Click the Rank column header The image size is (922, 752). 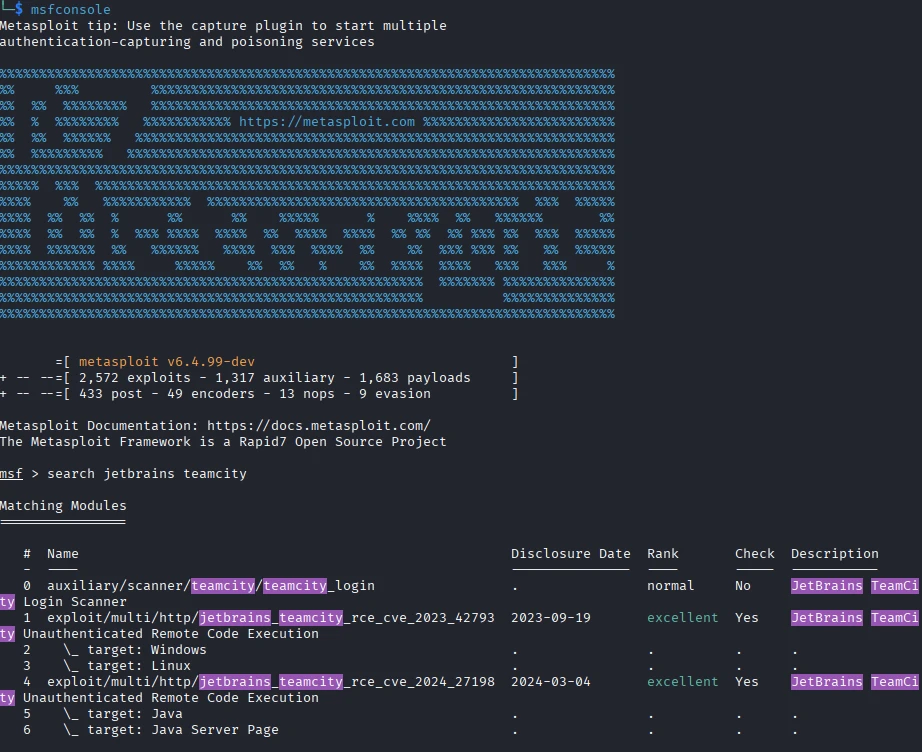point(662,553)
